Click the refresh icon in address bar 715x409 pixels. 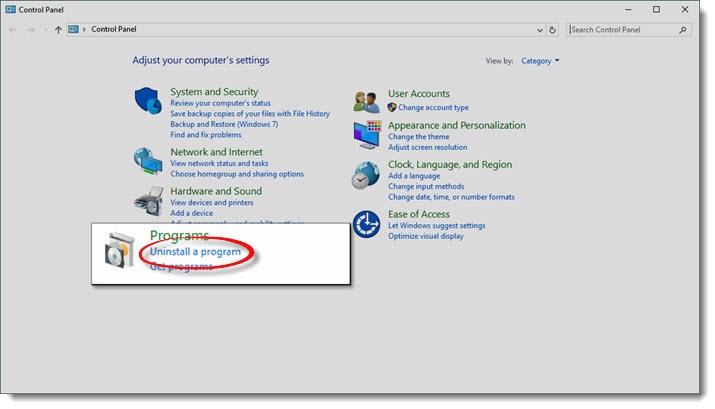click(552, 30)
